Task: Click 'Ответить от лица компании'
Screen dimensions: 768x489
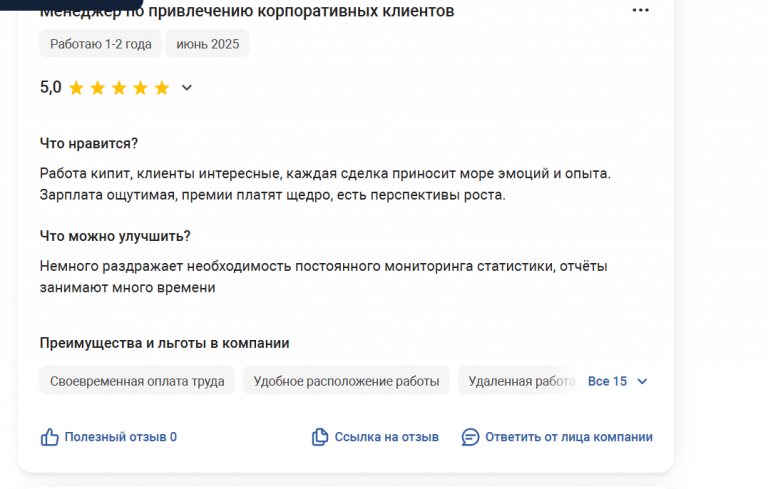Action: (x=569, y=437)
